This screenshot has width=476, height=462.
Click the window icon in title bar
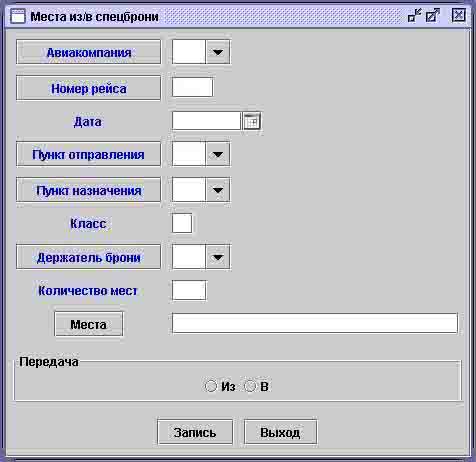18,16
